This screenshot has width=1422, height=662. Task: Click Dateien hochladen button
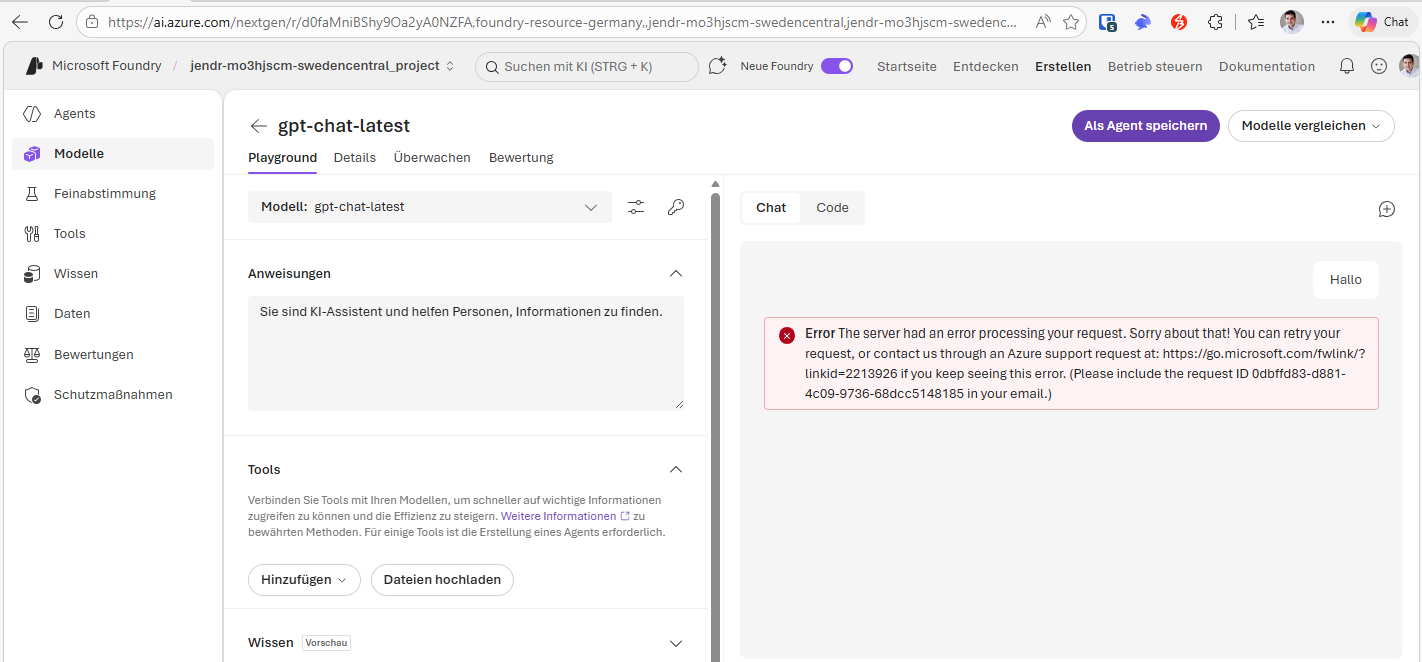coord(442,580)
